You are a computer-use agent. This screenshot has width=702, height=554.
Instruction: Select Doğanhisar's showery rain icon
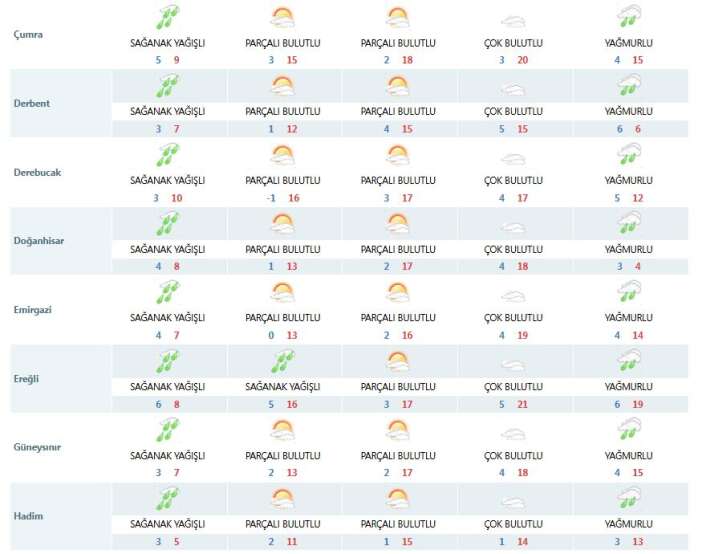(168, 224)
